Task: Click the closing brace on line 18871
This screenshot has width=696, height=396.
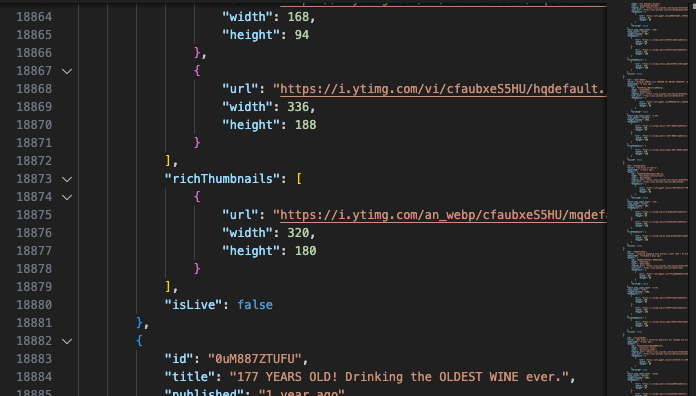Action: click(197, 143)
